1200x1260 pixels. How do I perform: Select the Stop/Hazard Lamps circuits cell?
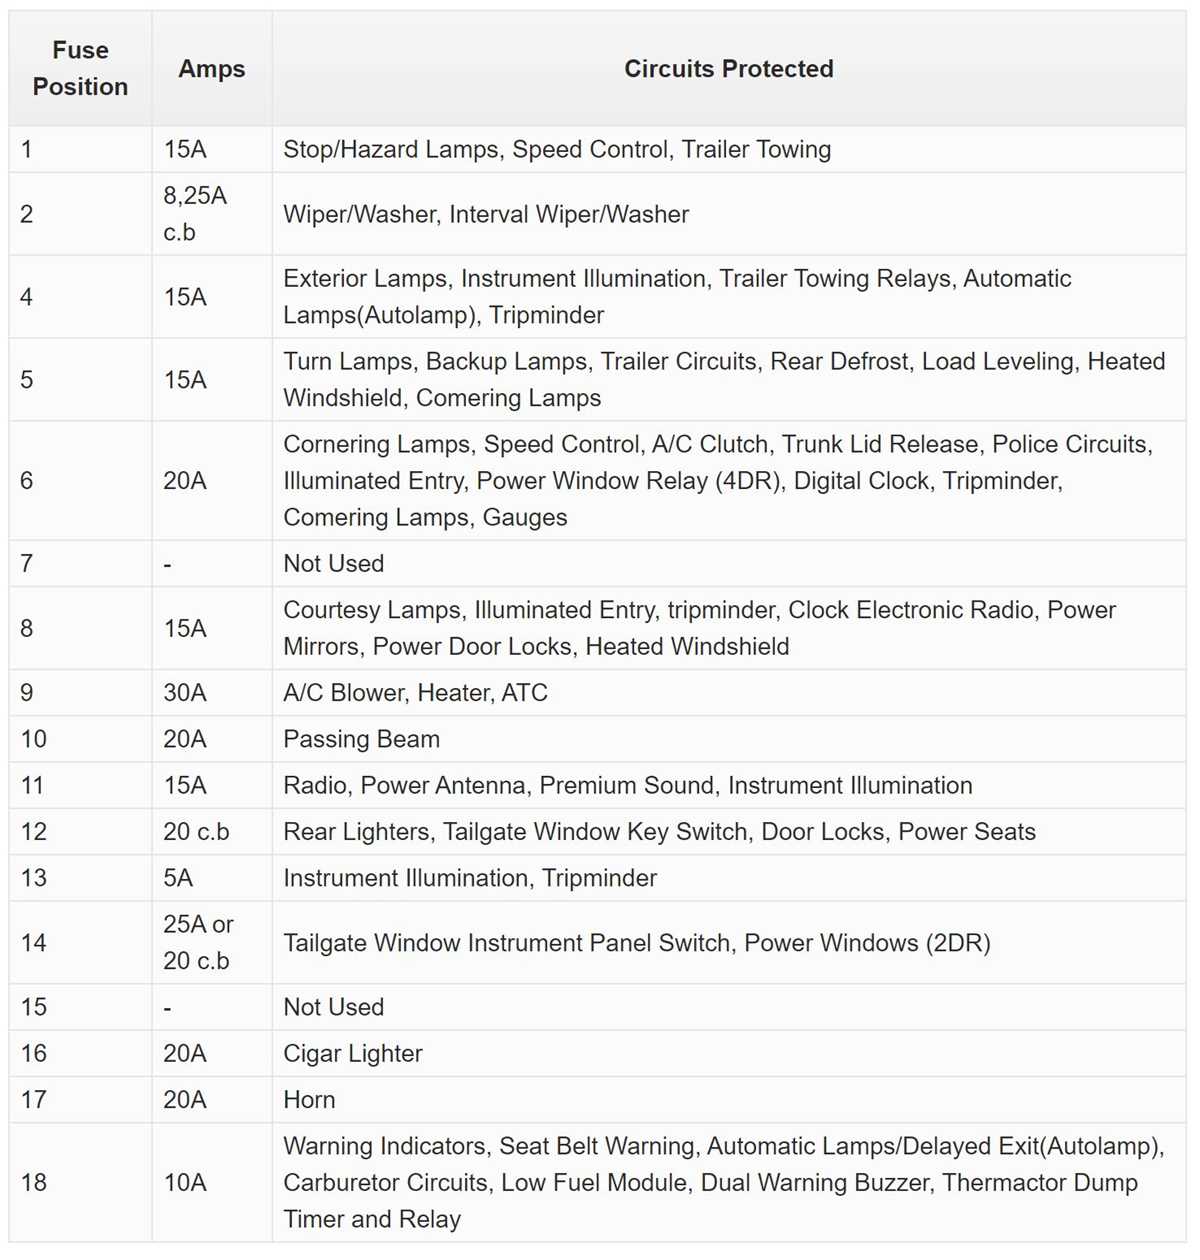(729, 149)
